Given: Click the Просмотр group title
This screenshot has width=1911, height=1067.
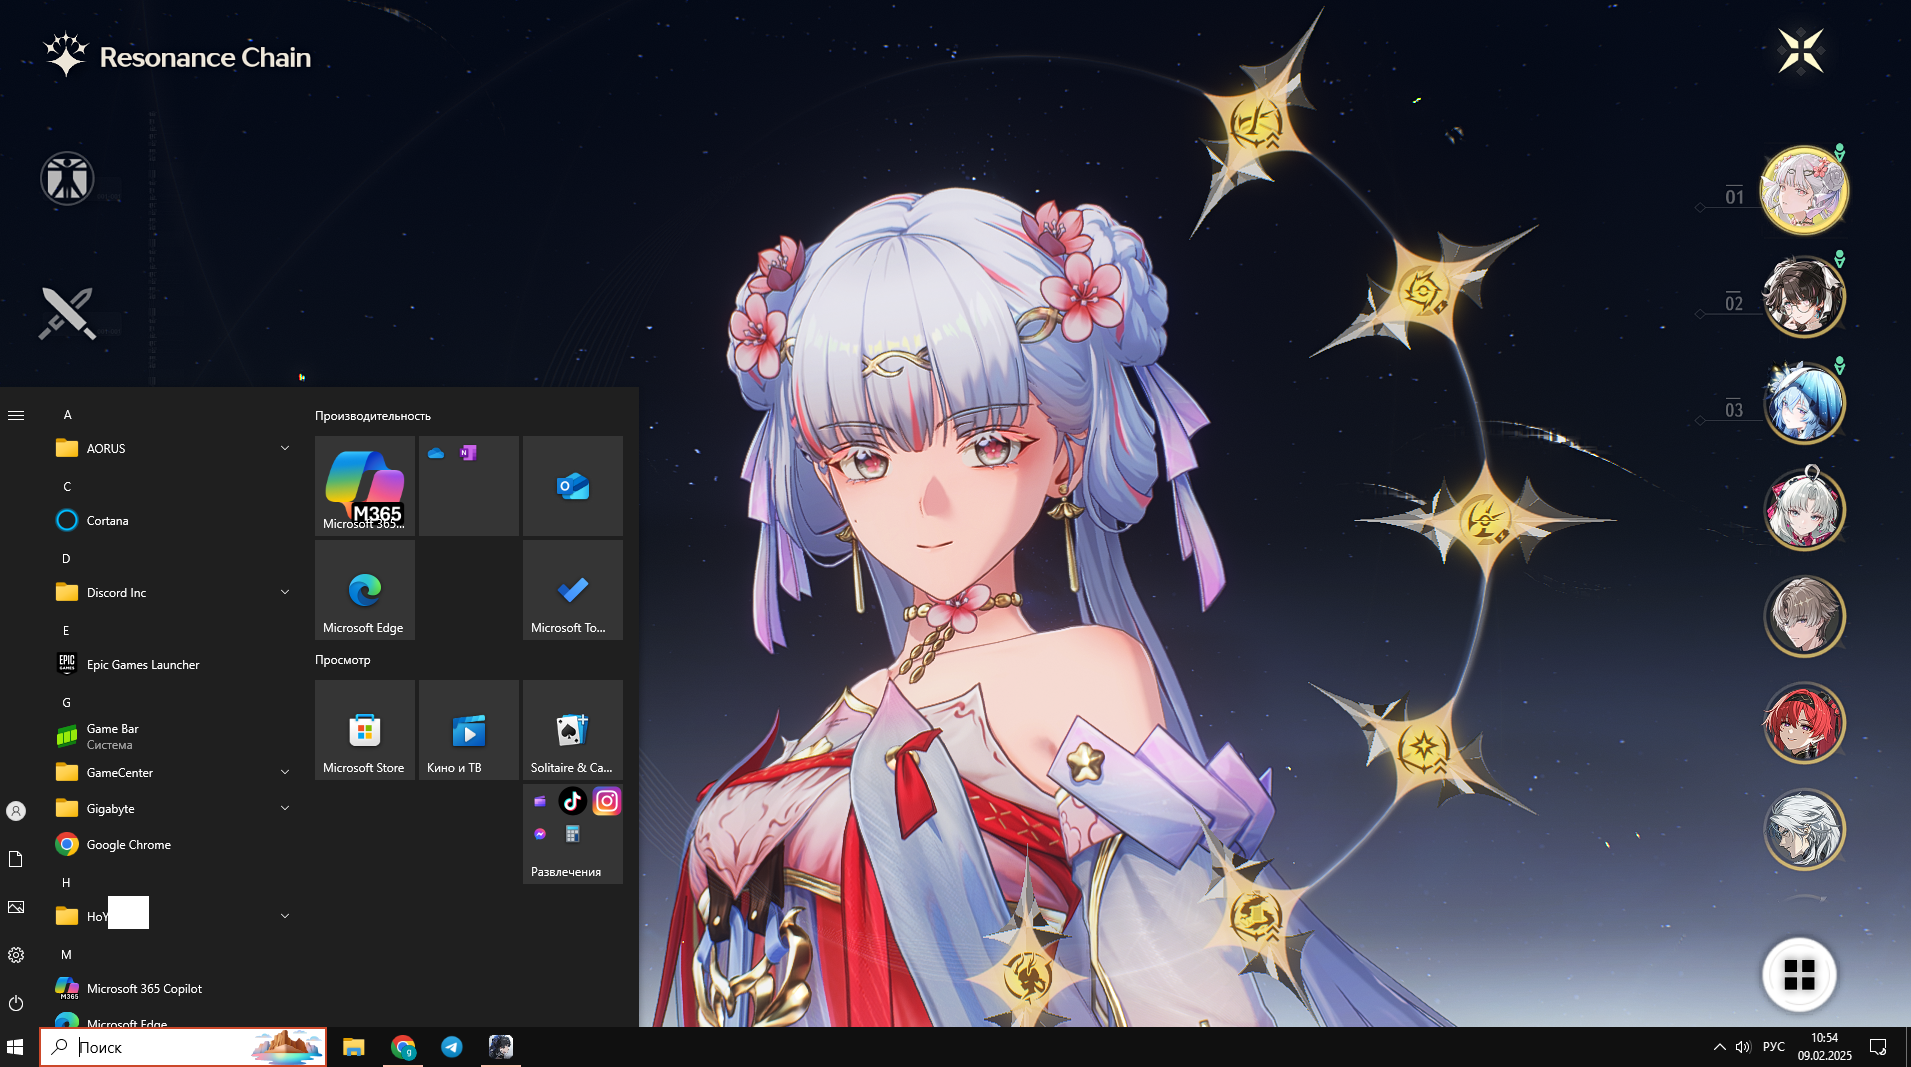Looking at the screenshot, I should 343,660.
